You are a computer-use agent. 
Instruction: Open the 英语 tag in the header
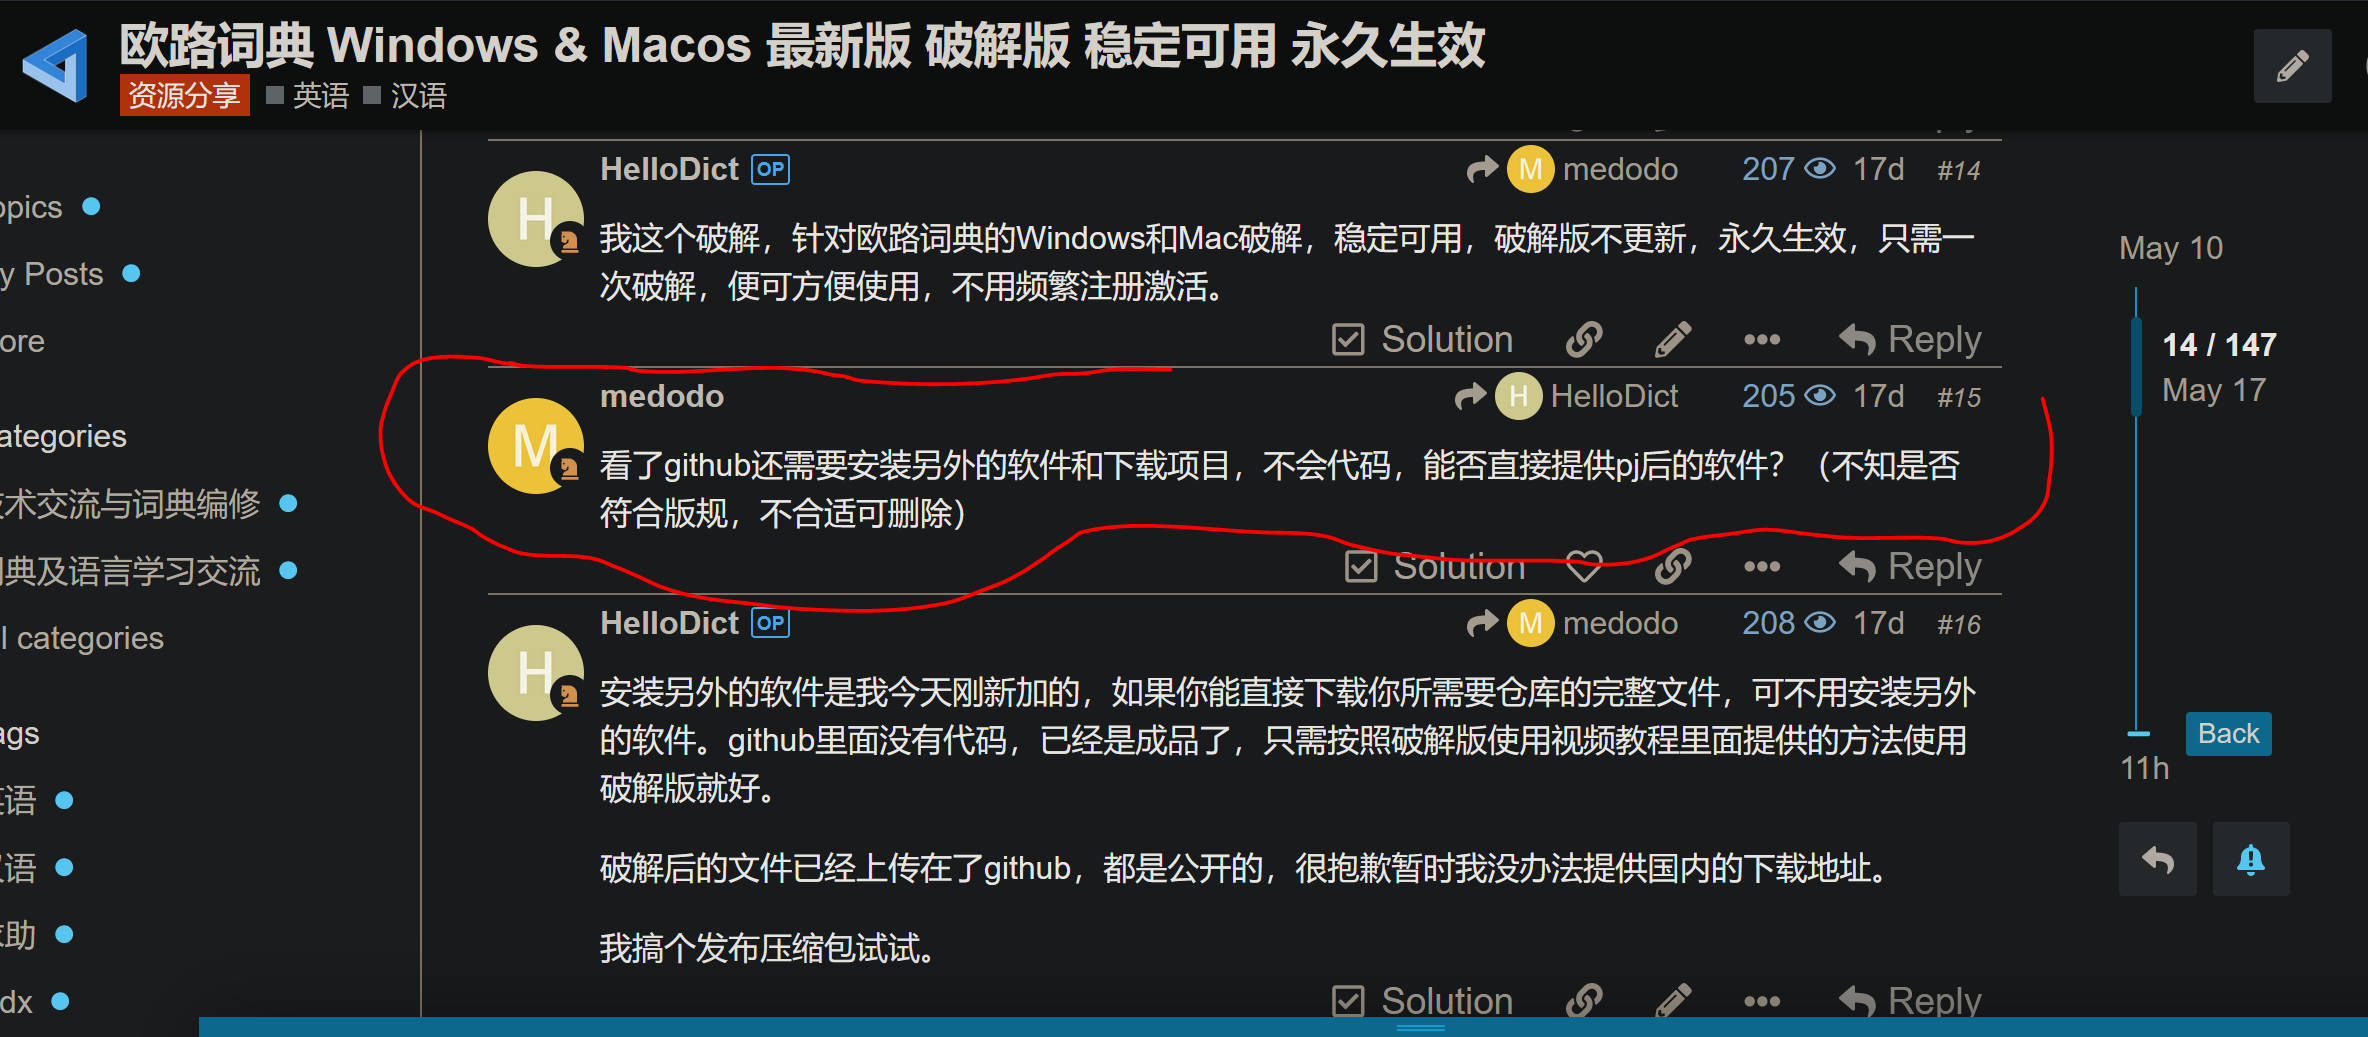308,95
